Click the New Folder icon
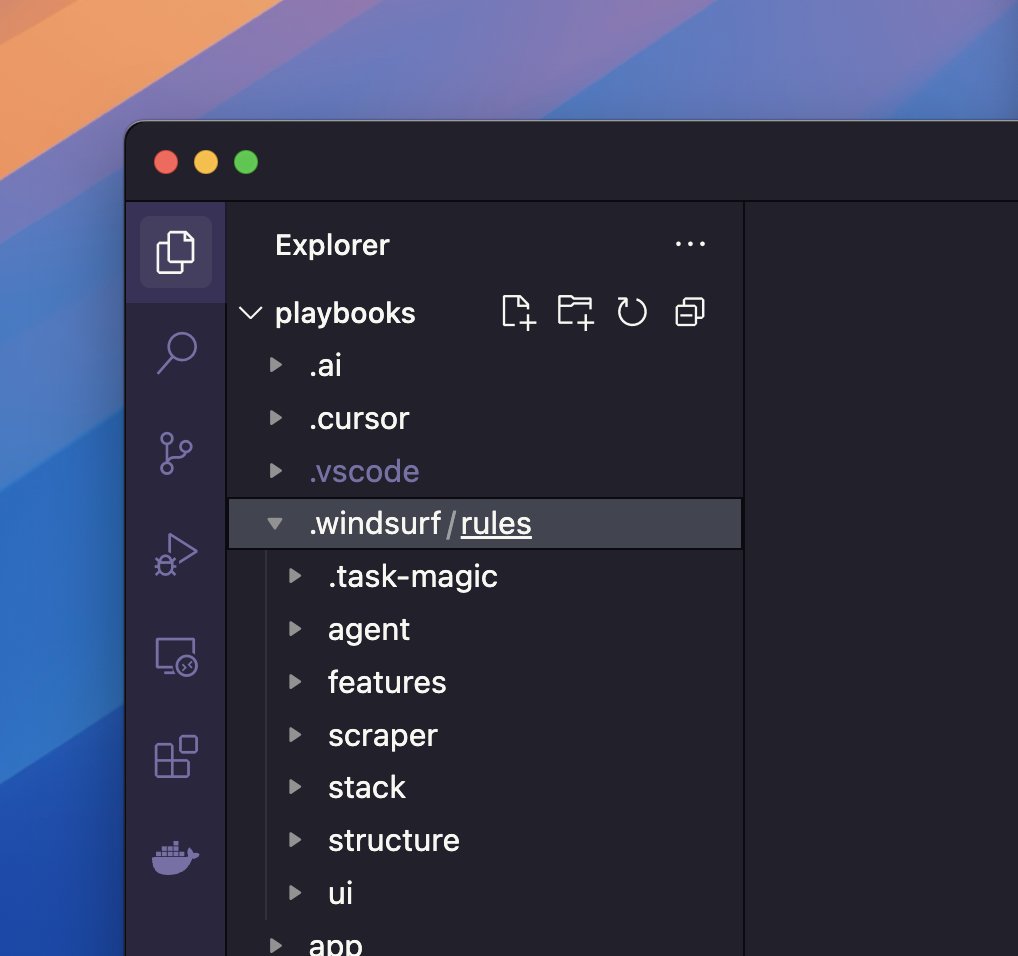Viewport: 1018px width, 956px height. click(x=575, y=312)
